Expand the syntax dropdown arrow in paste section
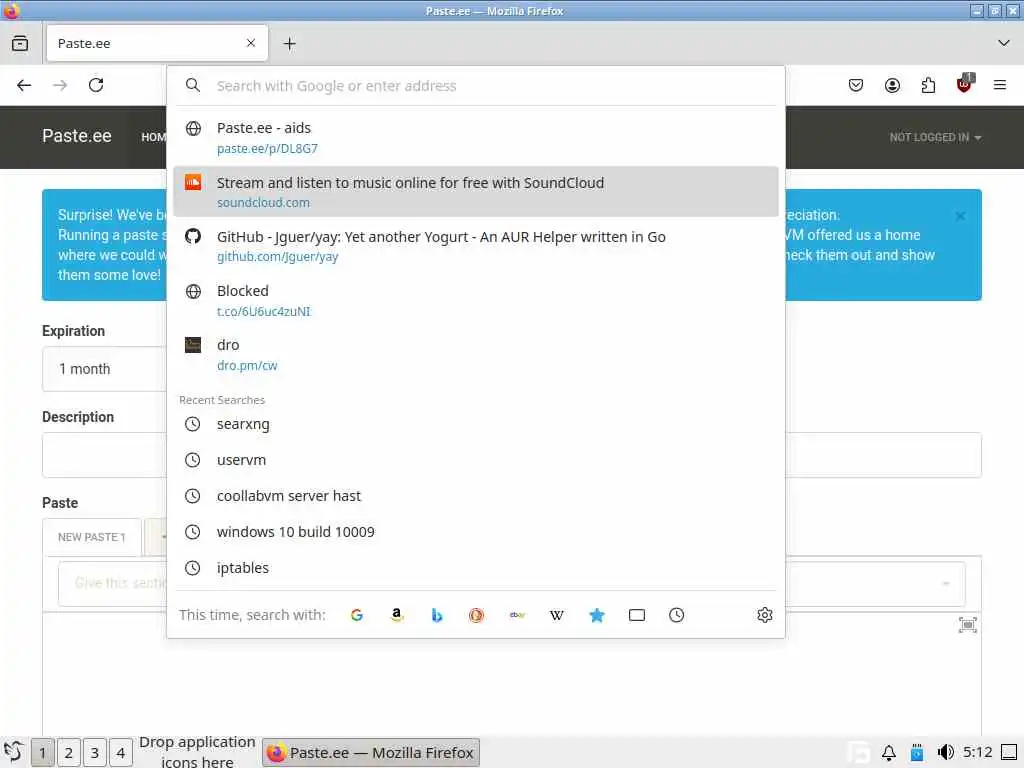Screen dimensions: 1024x768 coord(946,584)
